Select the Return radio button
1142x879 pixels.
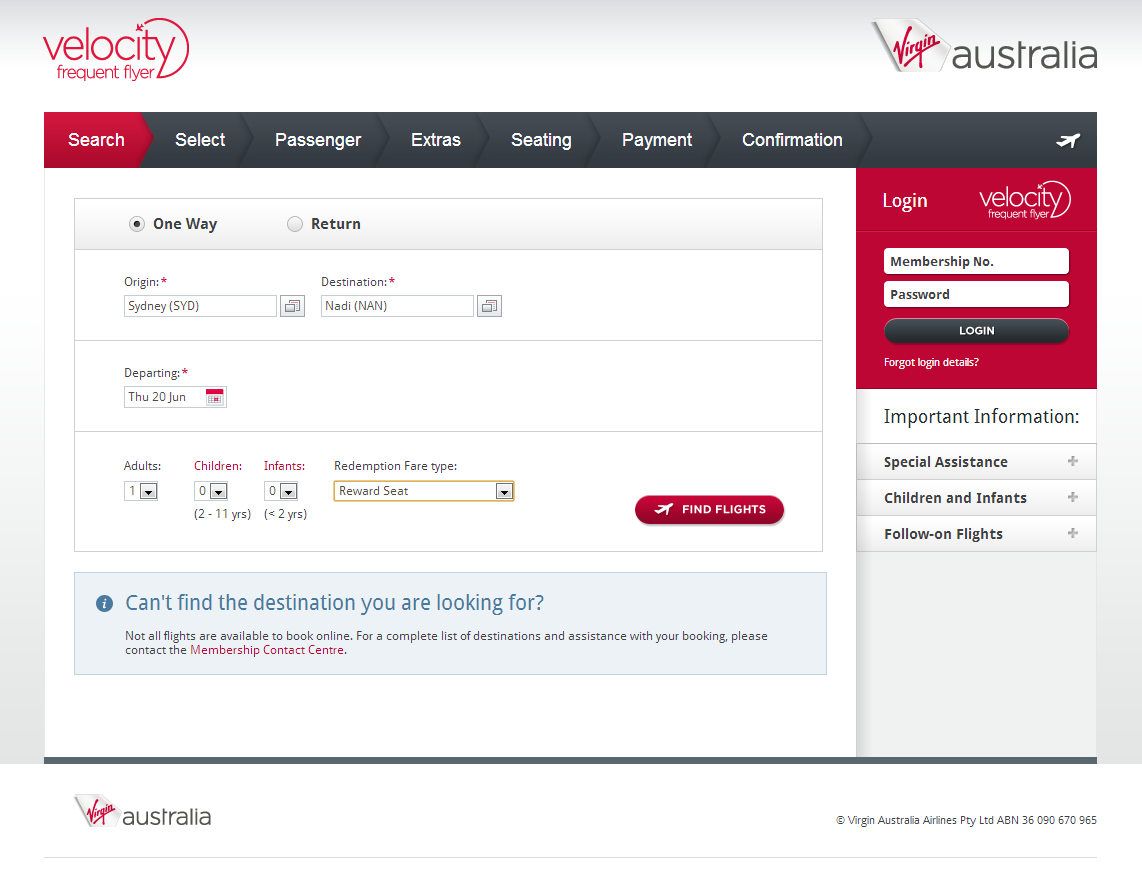coord(295,224)
